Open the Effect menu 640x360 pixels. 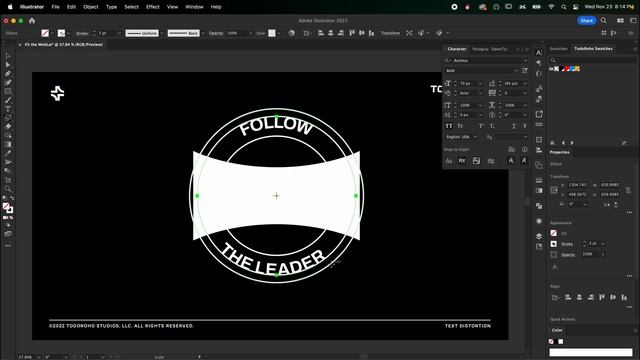click(x=153, y=7)
